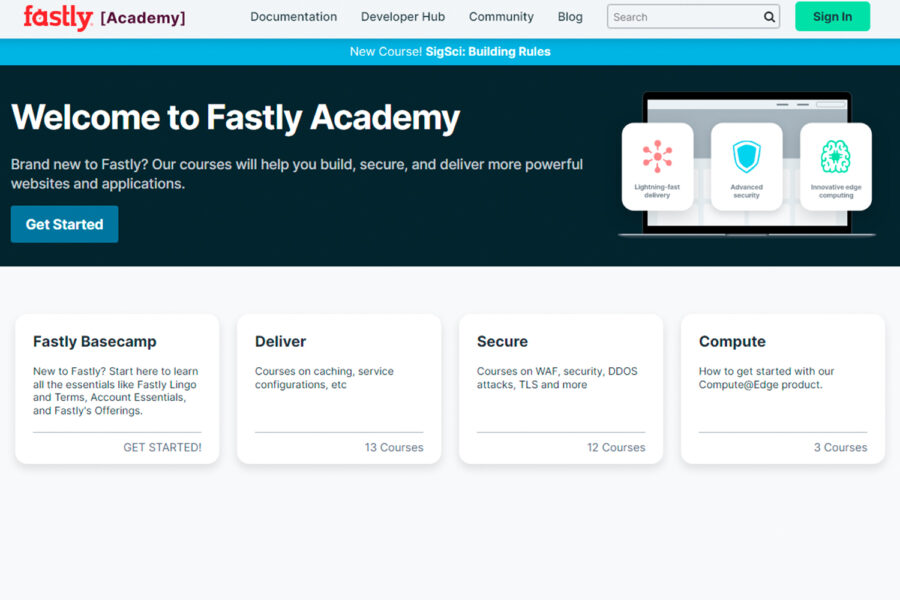Click the 3 Courses text
Viewport: 900px width, 600px height.
(840, 447)
